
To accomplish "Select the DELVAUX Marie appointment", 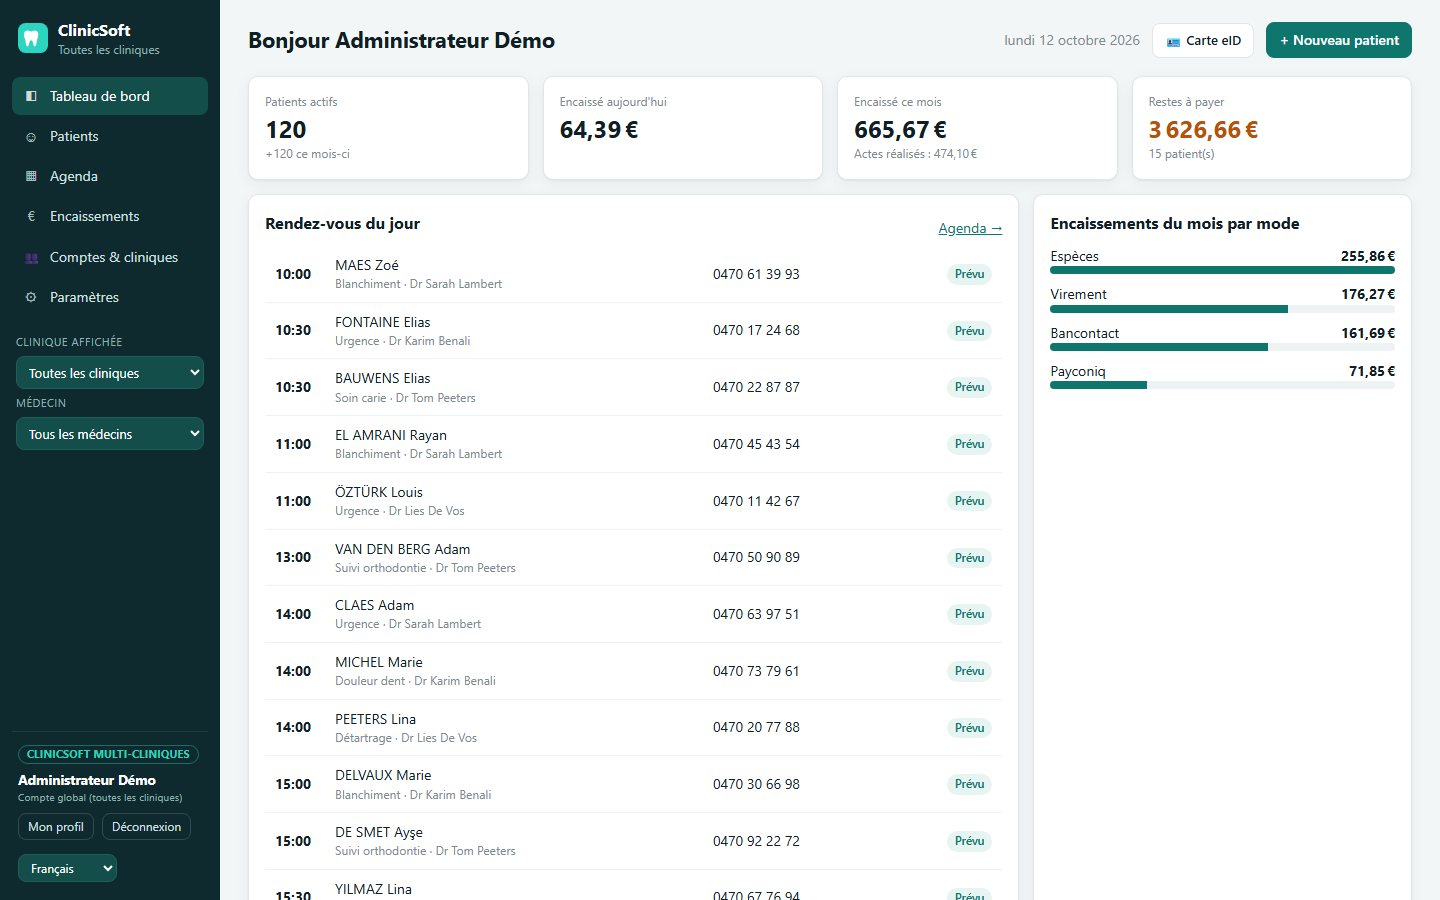I will pyautogui.click(x=633, y=784).
